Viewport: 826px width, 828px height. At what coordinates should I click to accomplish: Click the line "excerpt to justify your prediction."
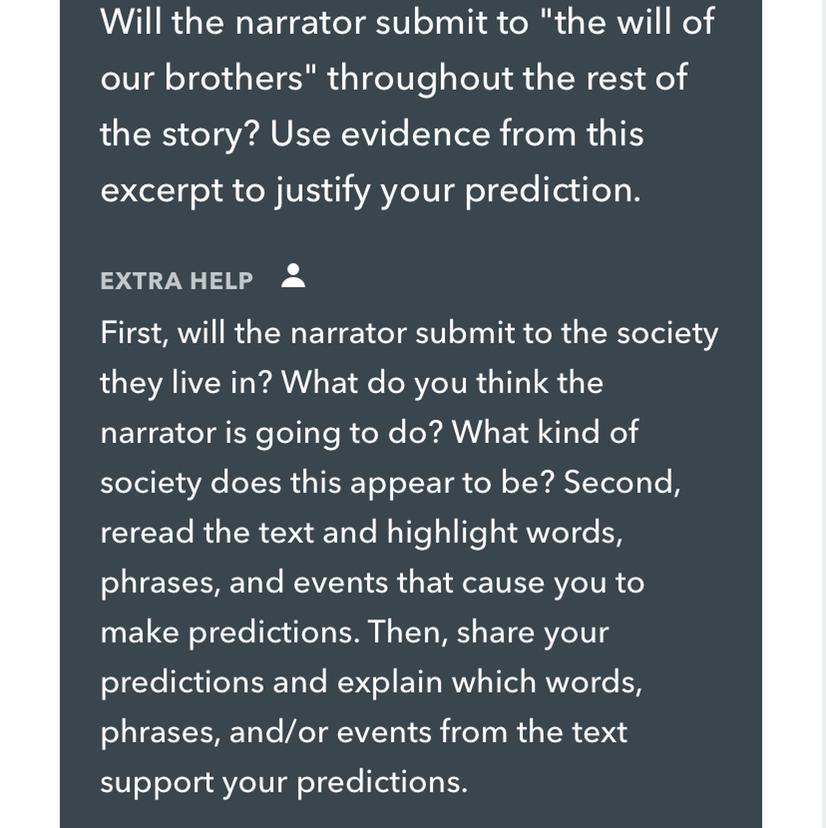coord(370,191)
